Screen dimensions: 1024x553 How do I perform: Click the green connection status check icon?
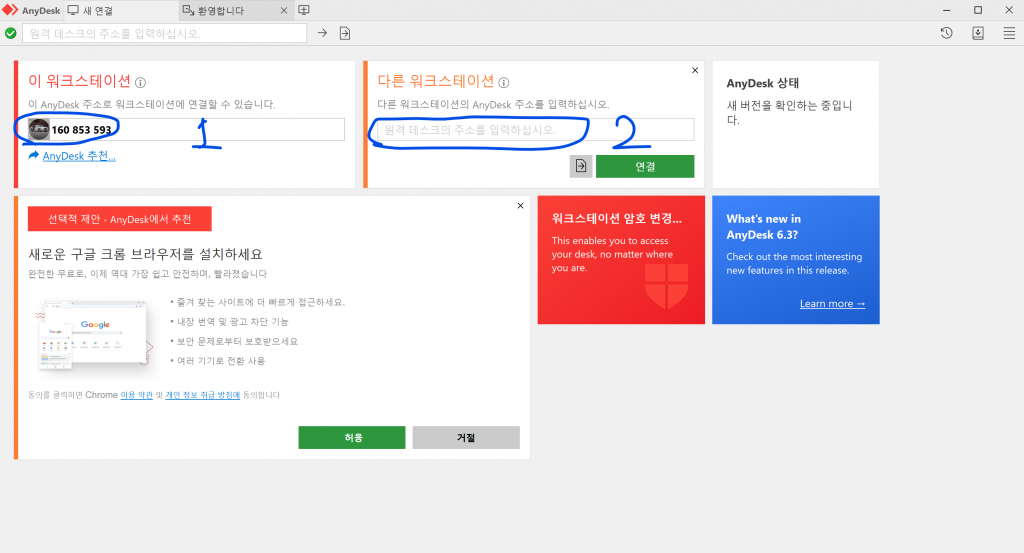10,33
